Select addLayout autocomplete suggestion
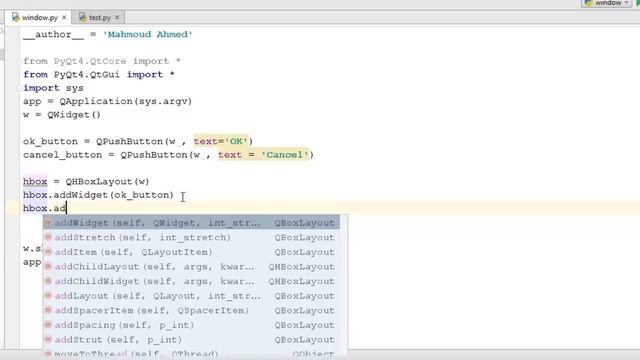The width and height of the screenshot is (640, 360). coord(191,296)
